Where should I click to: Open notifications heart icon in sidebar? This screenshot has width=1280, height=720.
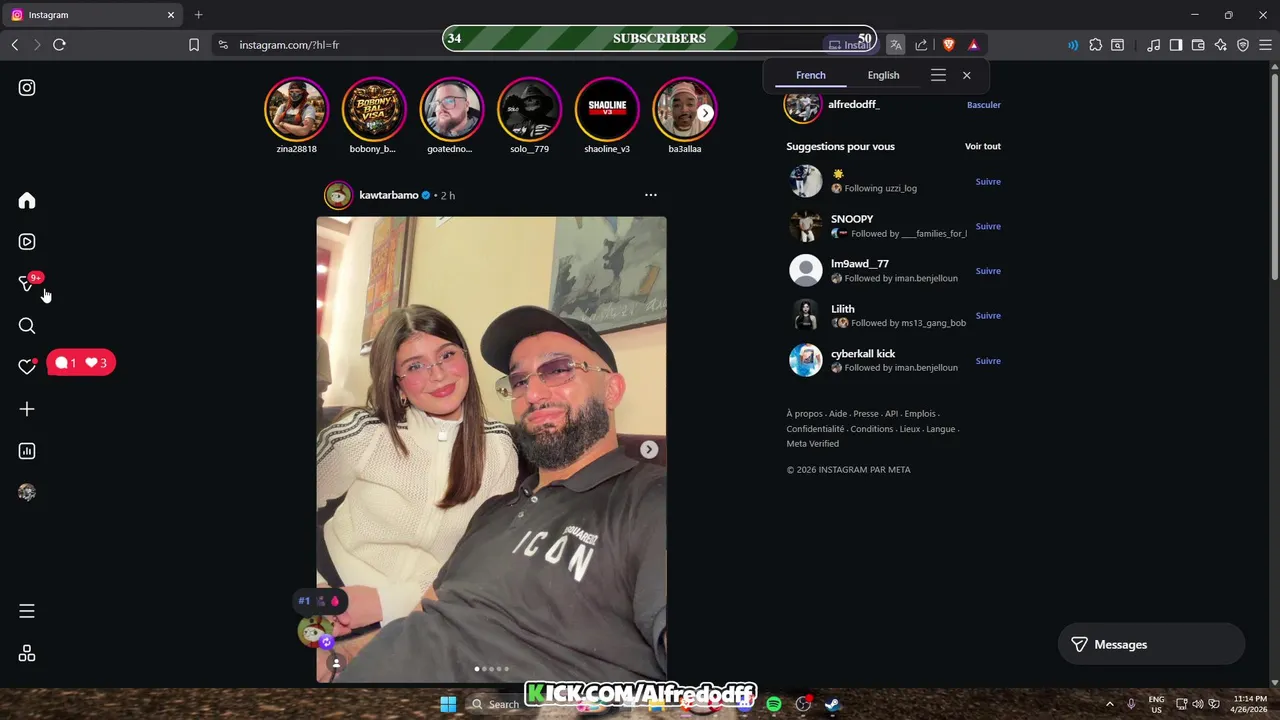pos(27,367)
